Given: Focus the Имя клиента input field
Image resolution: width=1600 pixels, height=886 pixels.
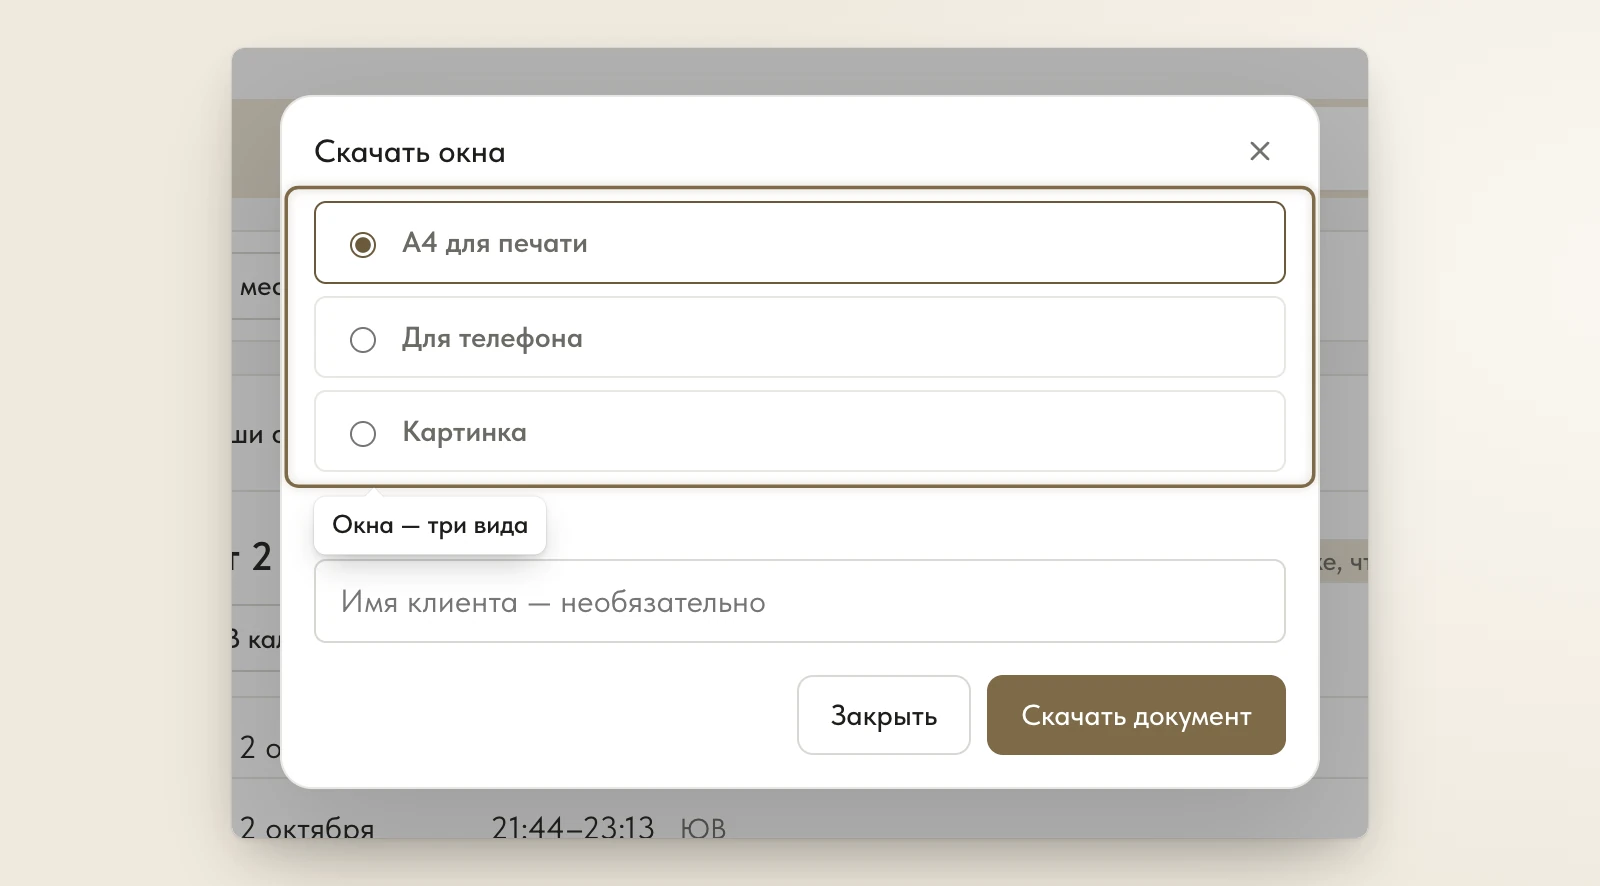Looking at the screenshot, I should pyautogui.click(x=799, y=601).
